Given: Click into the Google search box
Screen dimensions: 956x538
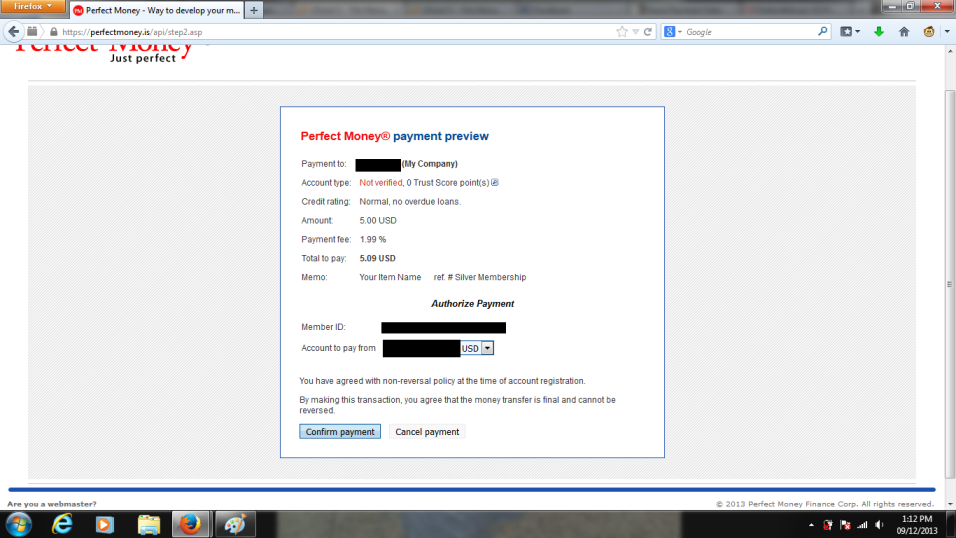Looking at the screenshot, I should point(750,32).
